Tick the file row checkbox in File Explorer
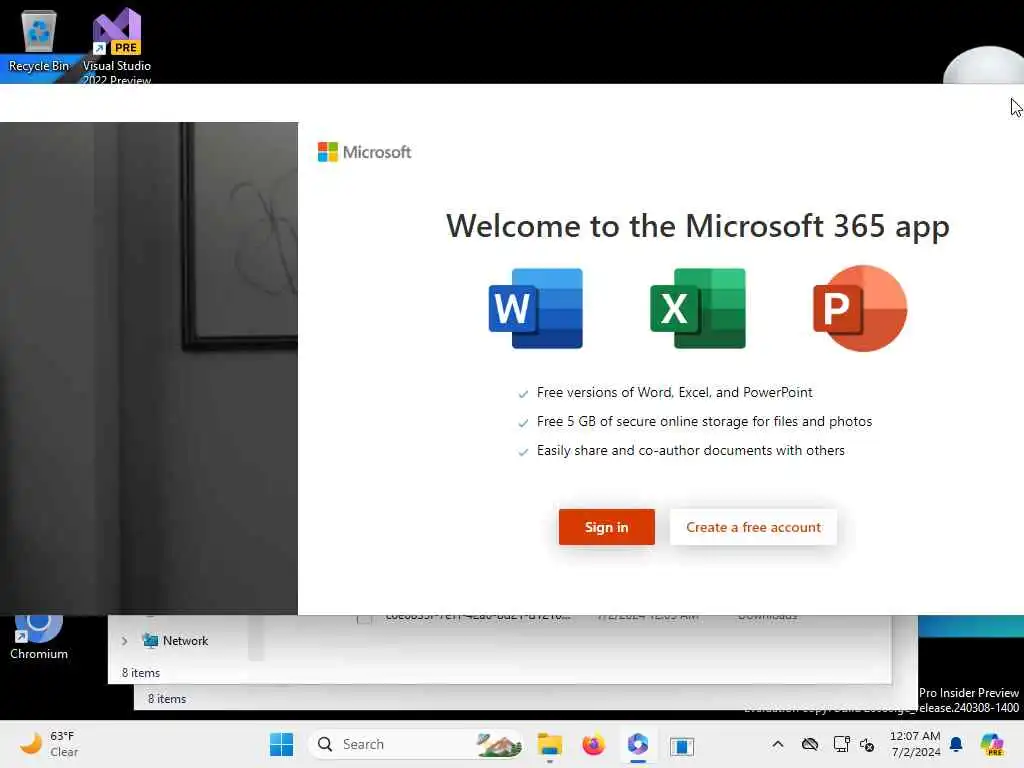Image resolution: width=1024 pixels, height=768 pixels. coord(364,619)
